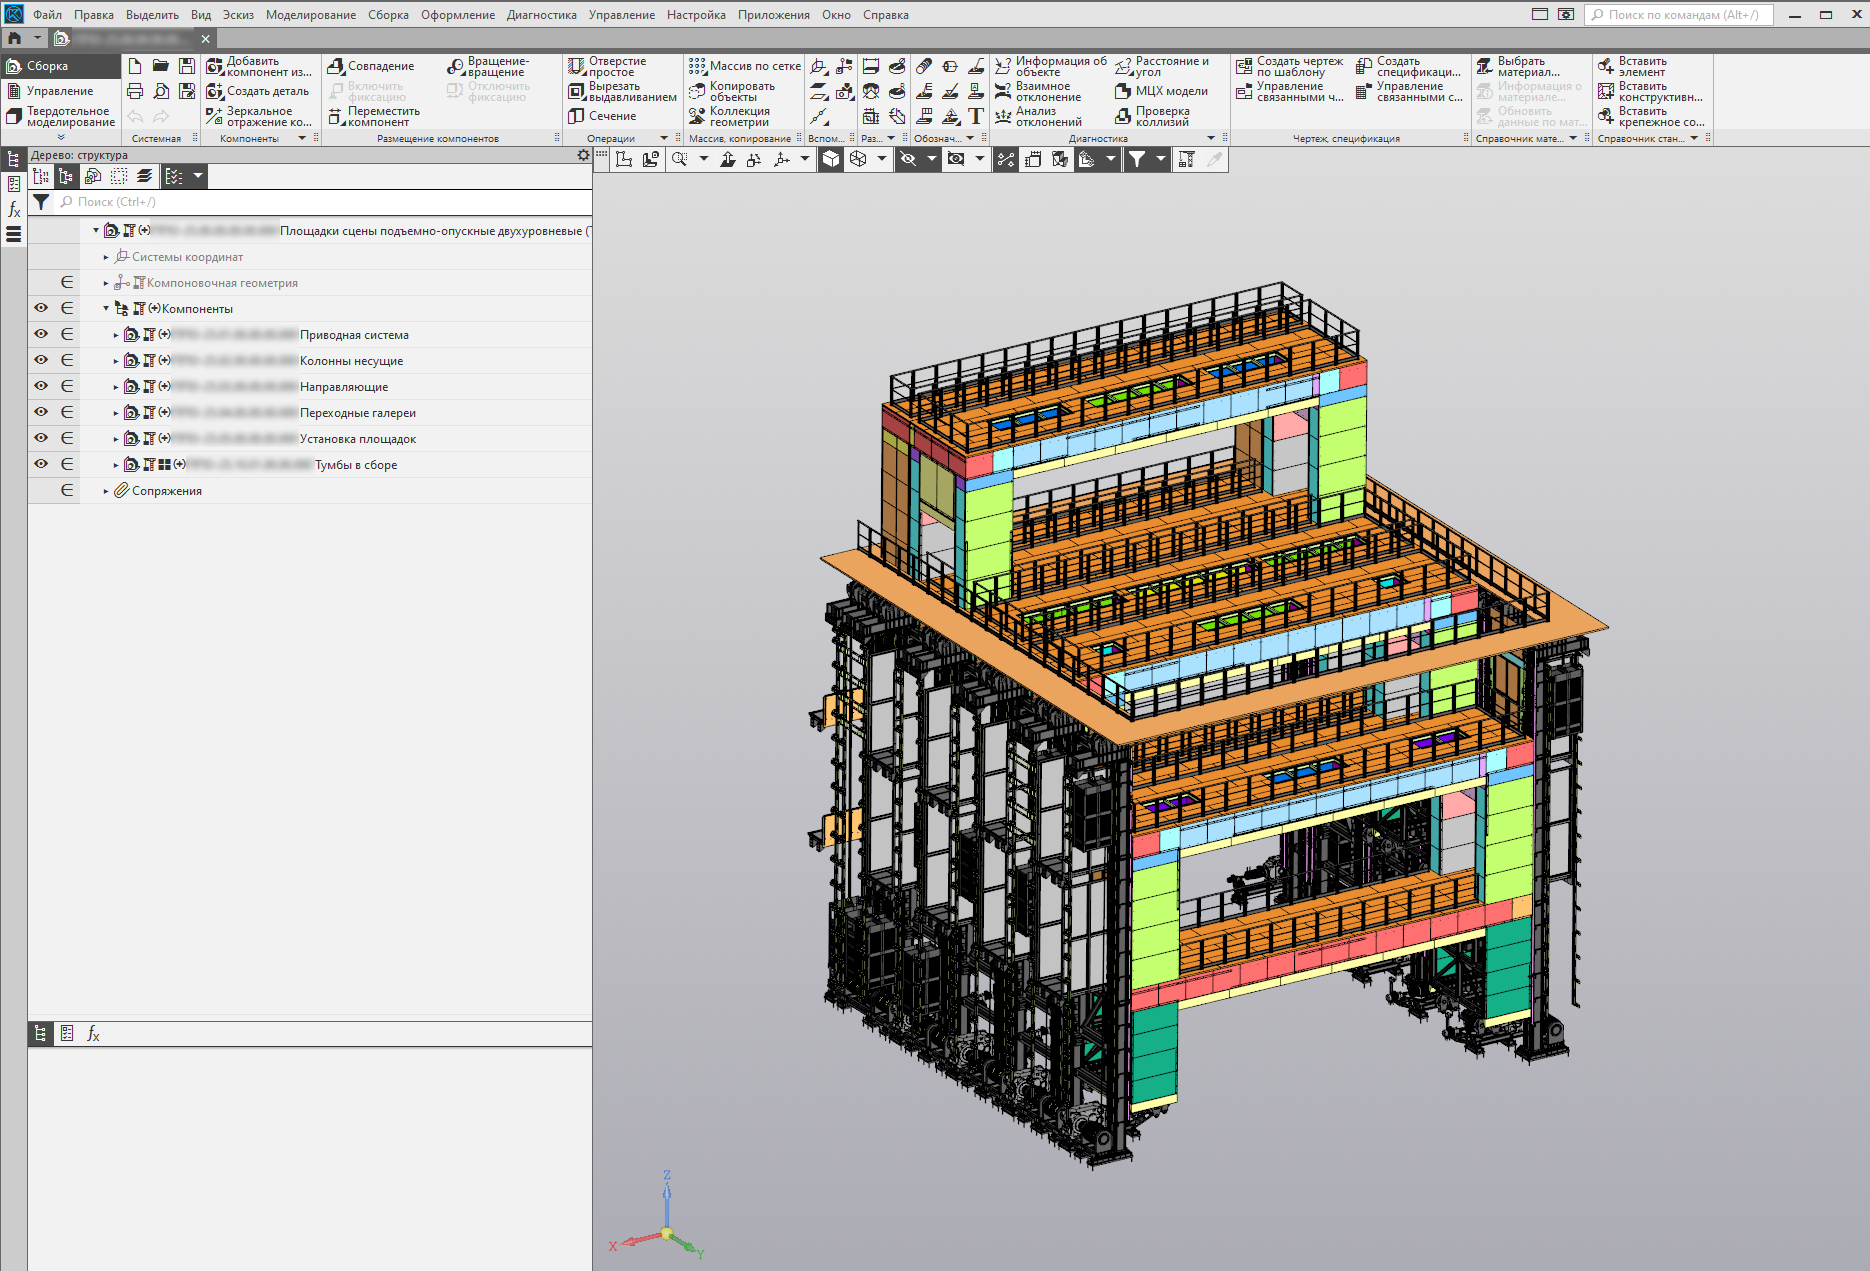
Task: Open tree panel settings gear
Action: (583, 155)
